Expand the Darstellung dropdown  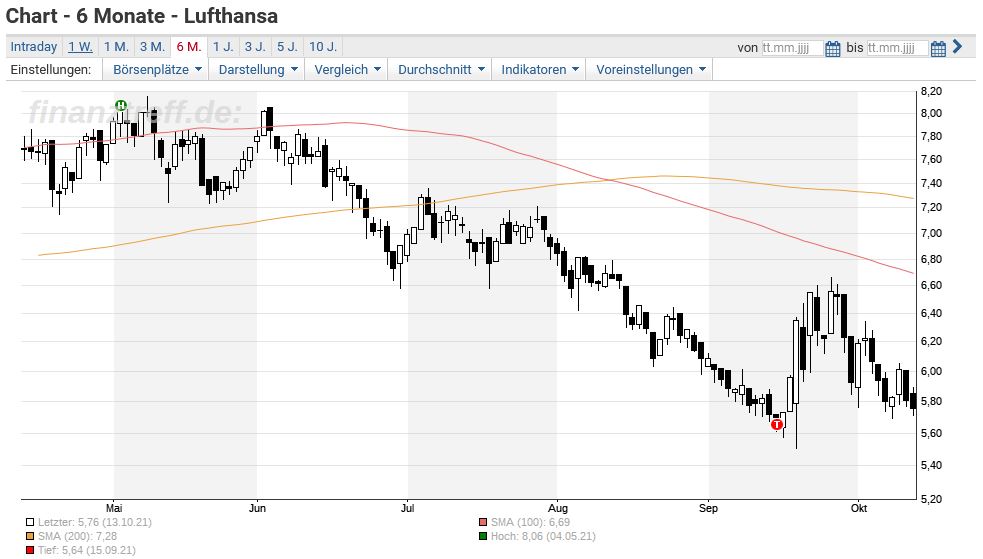(x=258, y=70)
